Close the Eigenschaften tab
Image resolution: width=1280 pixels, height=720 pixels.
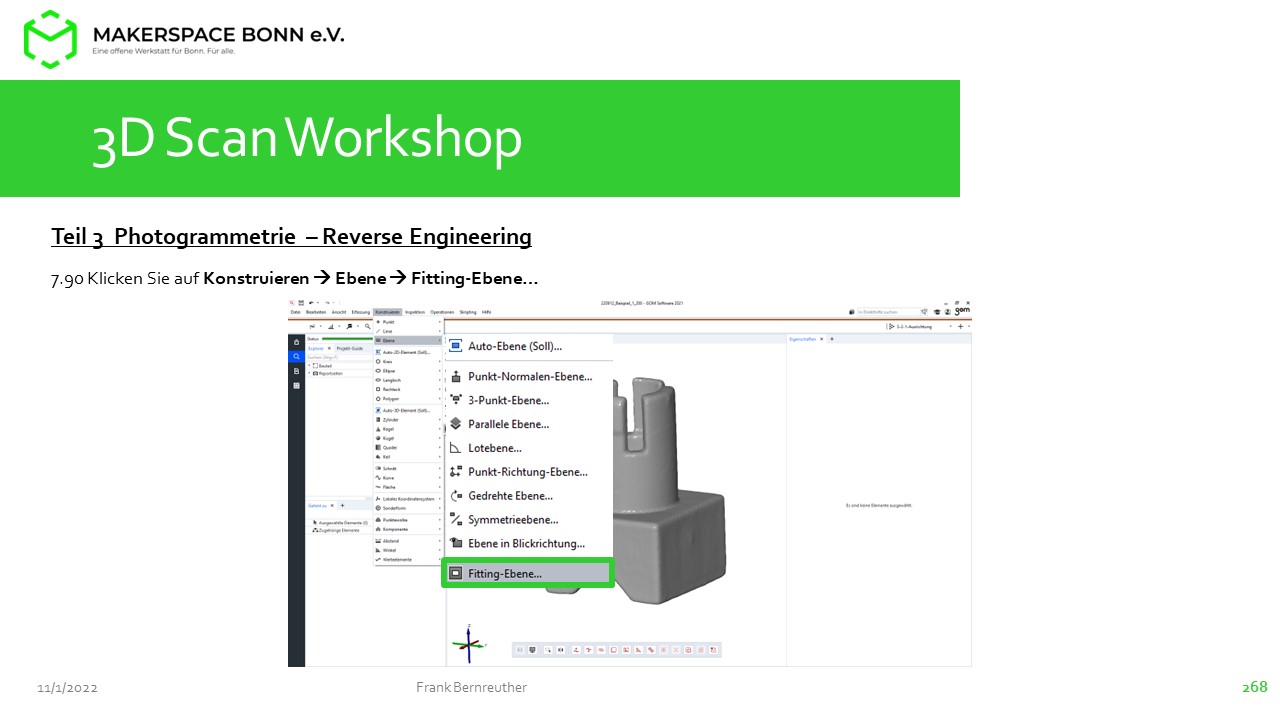821,339
